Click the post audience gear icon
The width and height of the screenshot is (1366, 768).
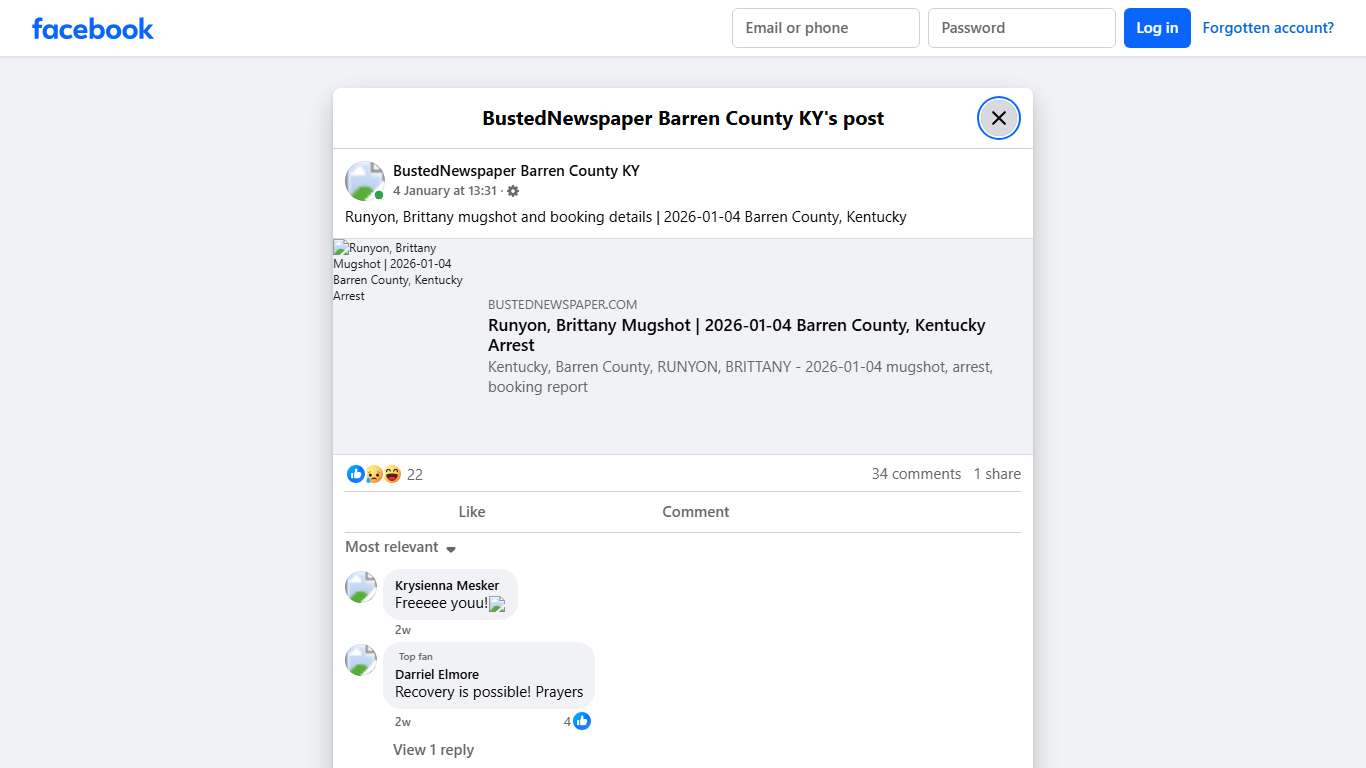(513, 191)
